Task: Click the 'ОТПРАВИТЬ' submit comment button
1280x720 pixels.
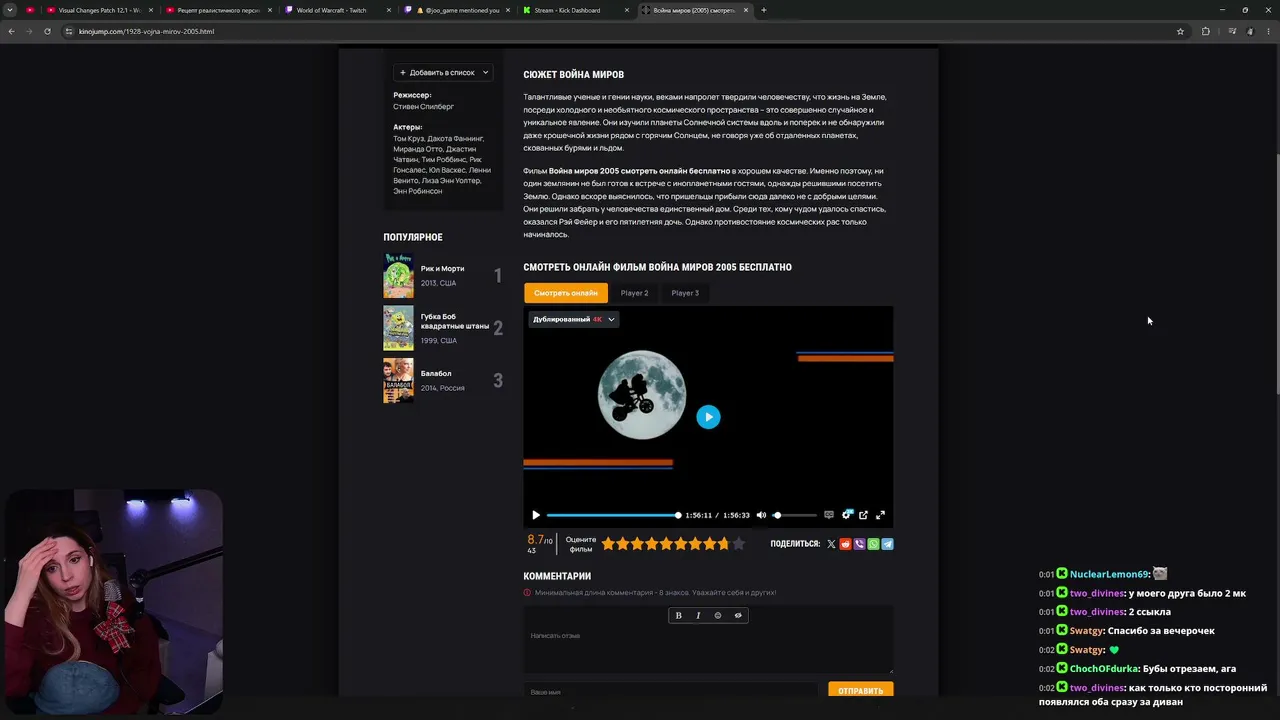Action: pyautogui.click(x=861, y=690)
